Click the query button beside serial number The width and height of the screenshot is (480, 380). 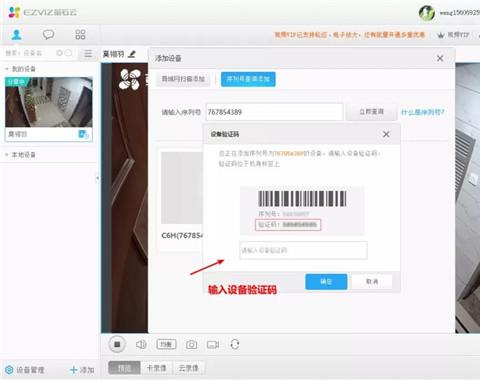coord(371,112)
